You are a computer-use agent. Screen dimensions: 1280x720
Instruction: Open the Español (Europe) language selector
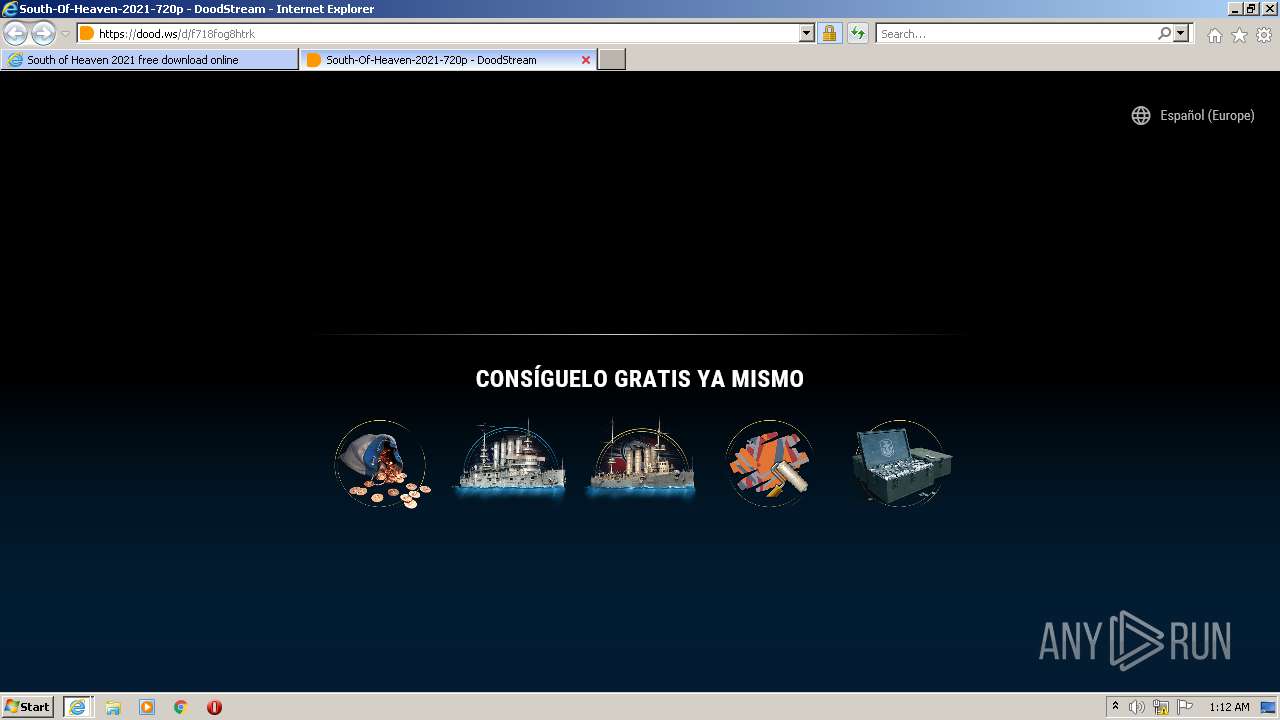[1192, 115]
